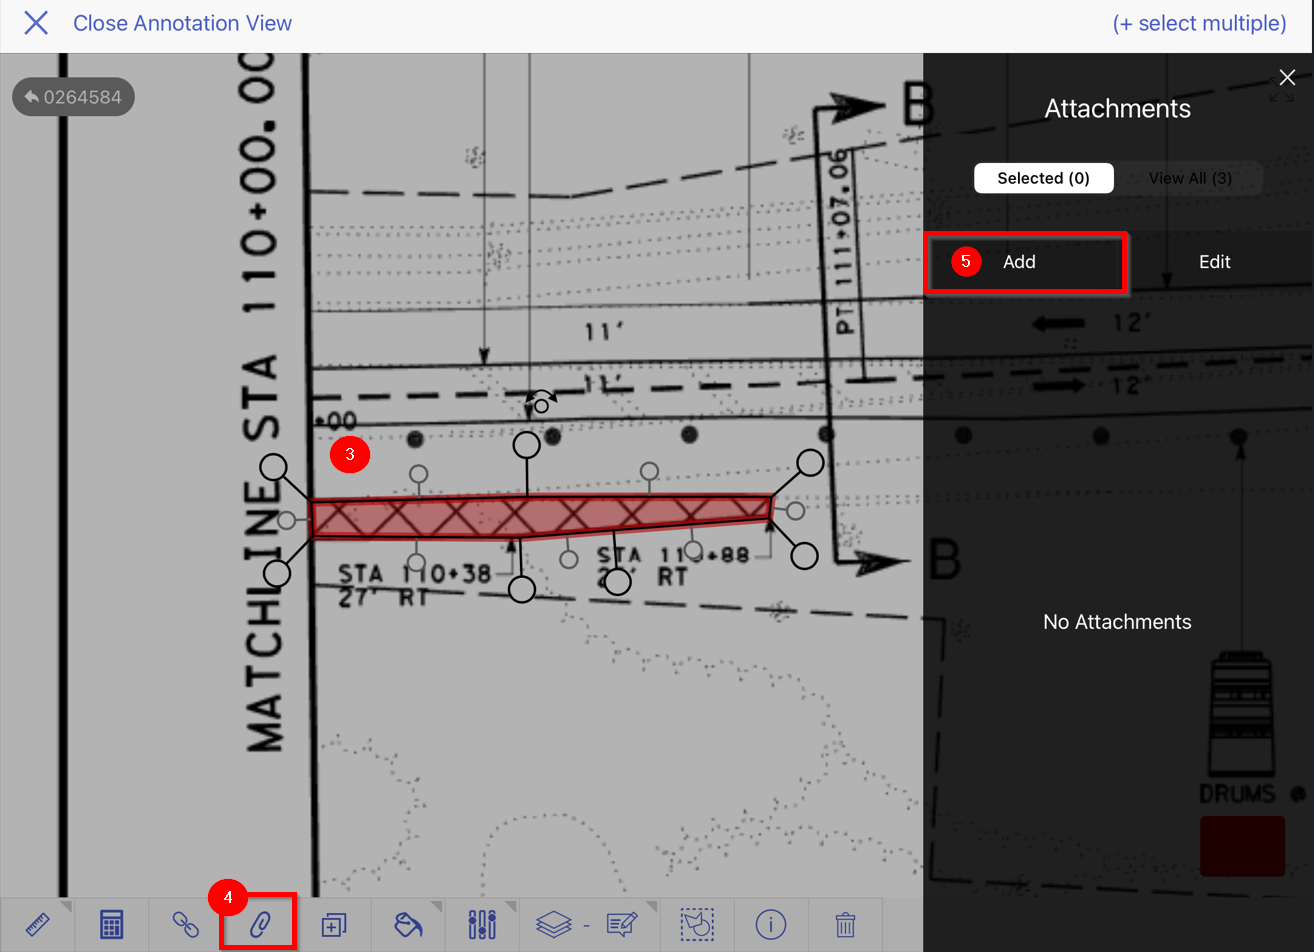Show annotation info panel
Viewport: 1314px width, 952px height.
tap(771, 924)
